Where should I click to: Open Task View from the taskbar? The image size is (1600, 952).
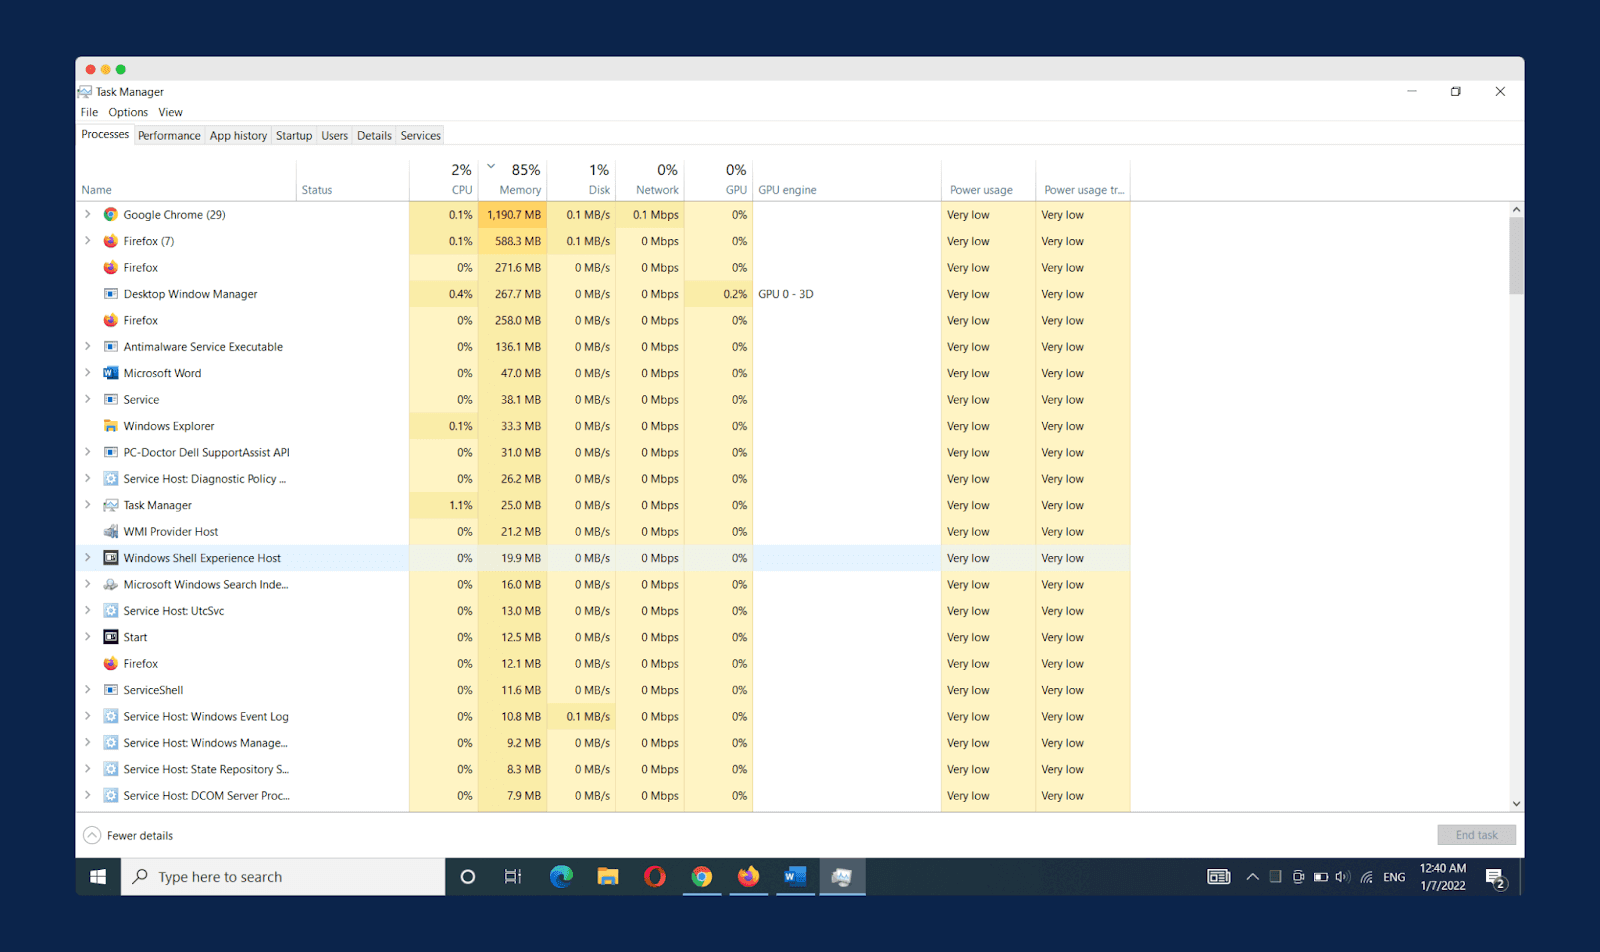(513, 877)
